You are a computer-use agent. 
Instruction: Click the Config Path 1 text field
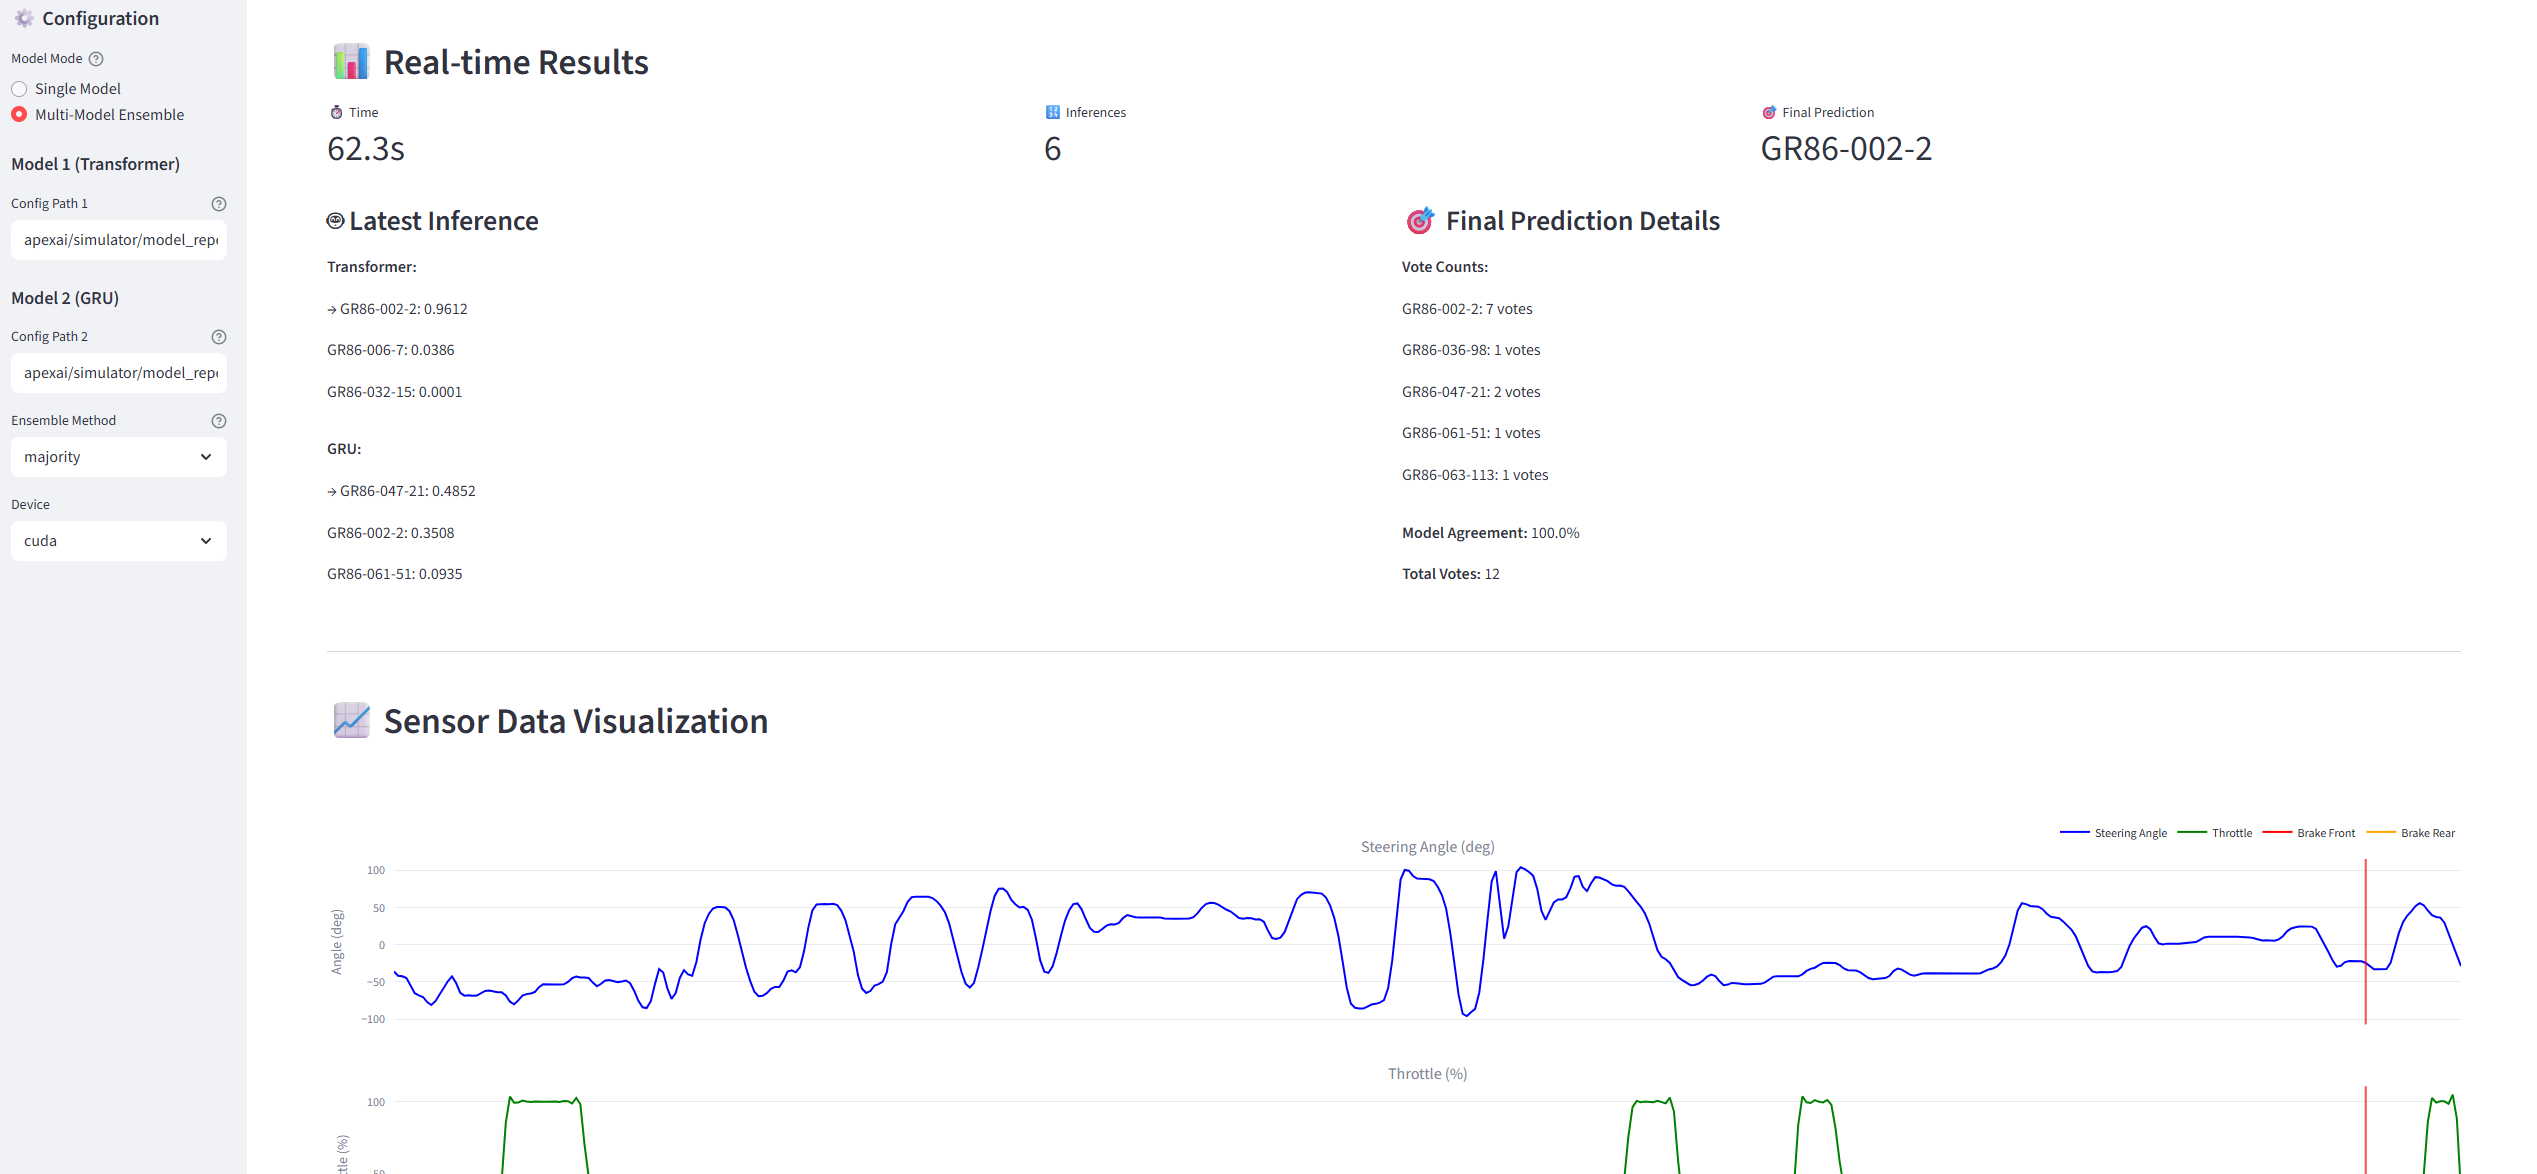(x=118, y=240)
